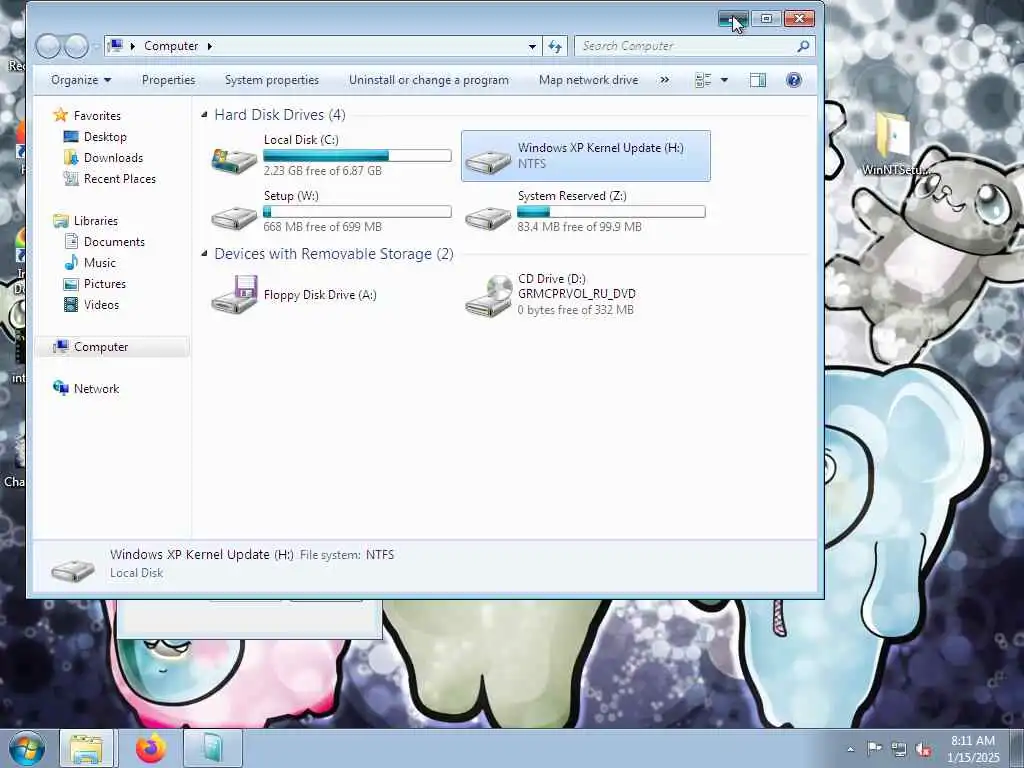
Task: Click 'GRMCPRVOL_RU_DVD' label text
Action: (x=577, y=294)
